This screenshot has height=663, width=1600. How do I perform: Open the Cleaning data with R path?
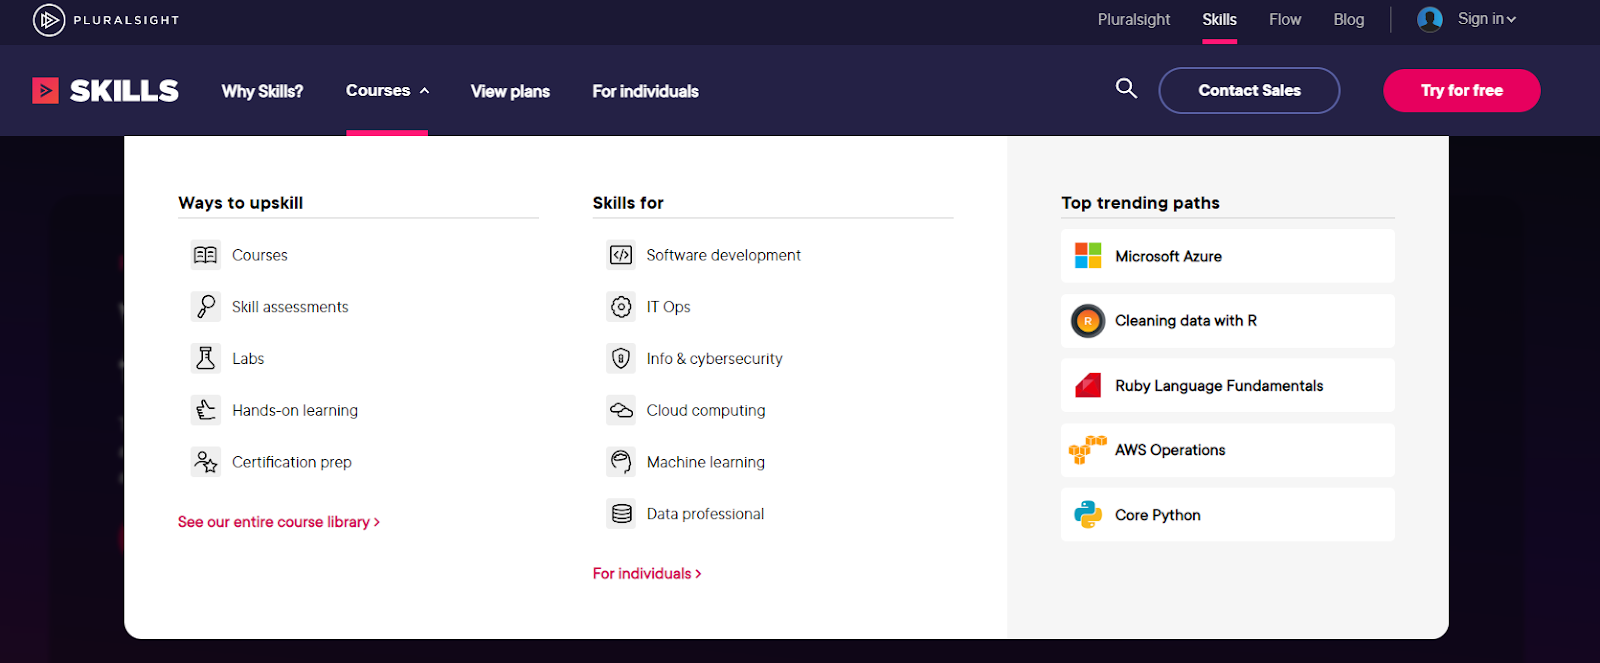(x=1227, y=321)
